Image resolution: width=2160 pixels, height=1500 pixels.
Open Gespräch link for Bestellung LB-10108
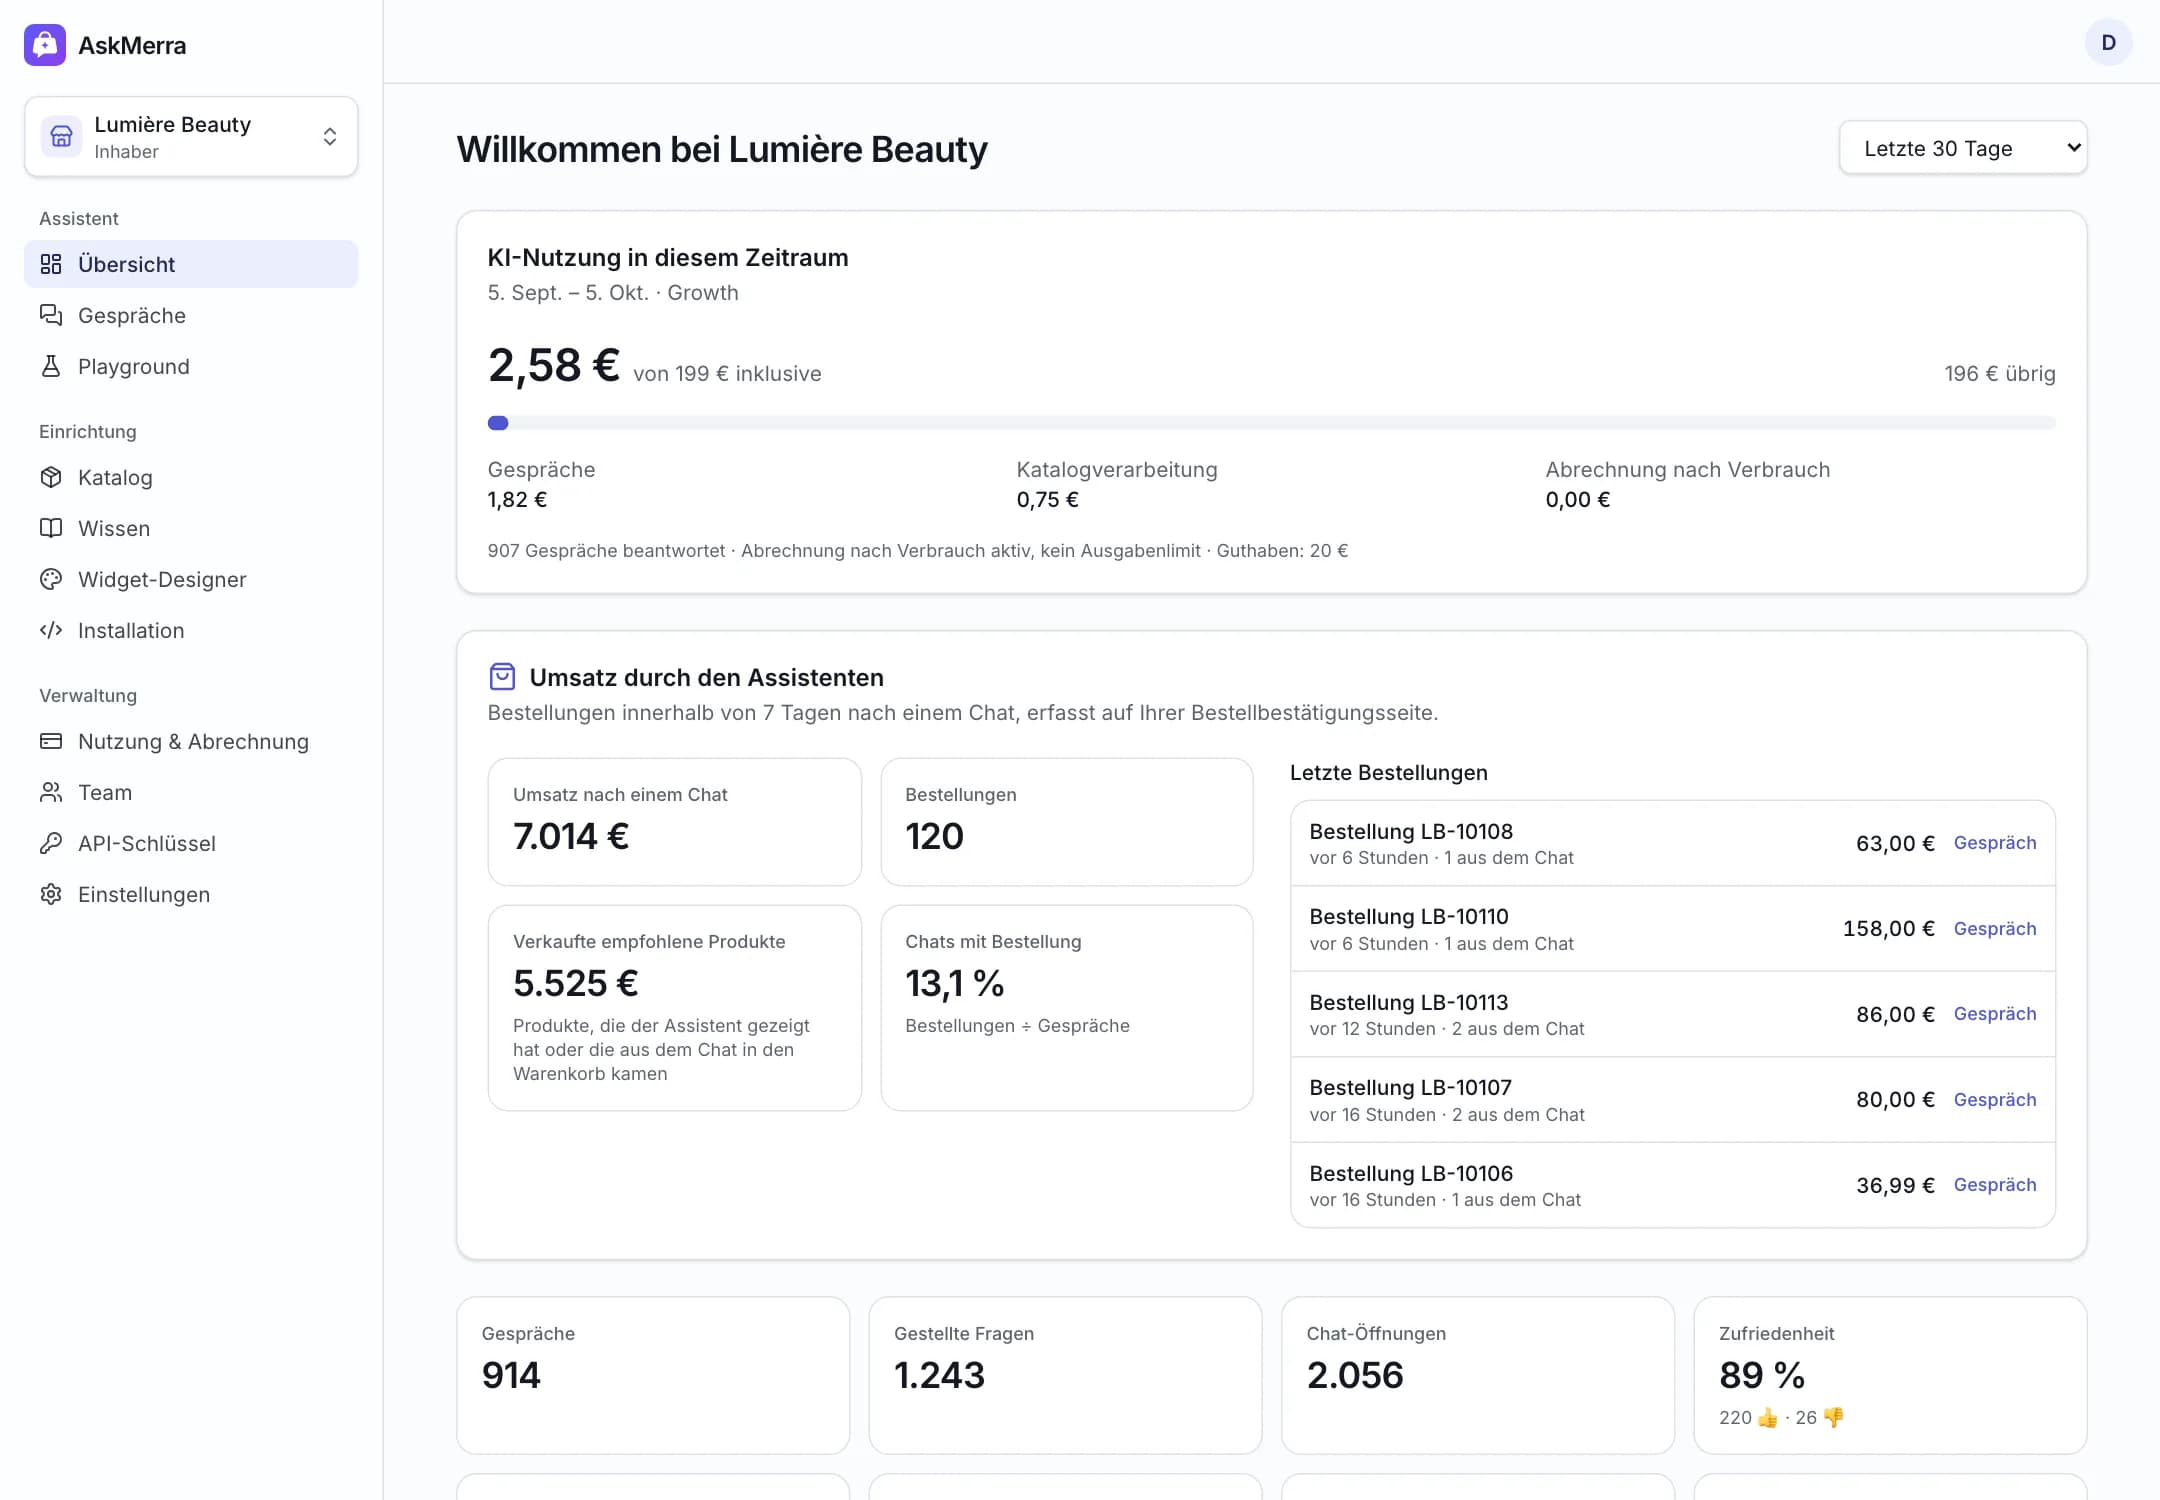(x=1995, y=843)
